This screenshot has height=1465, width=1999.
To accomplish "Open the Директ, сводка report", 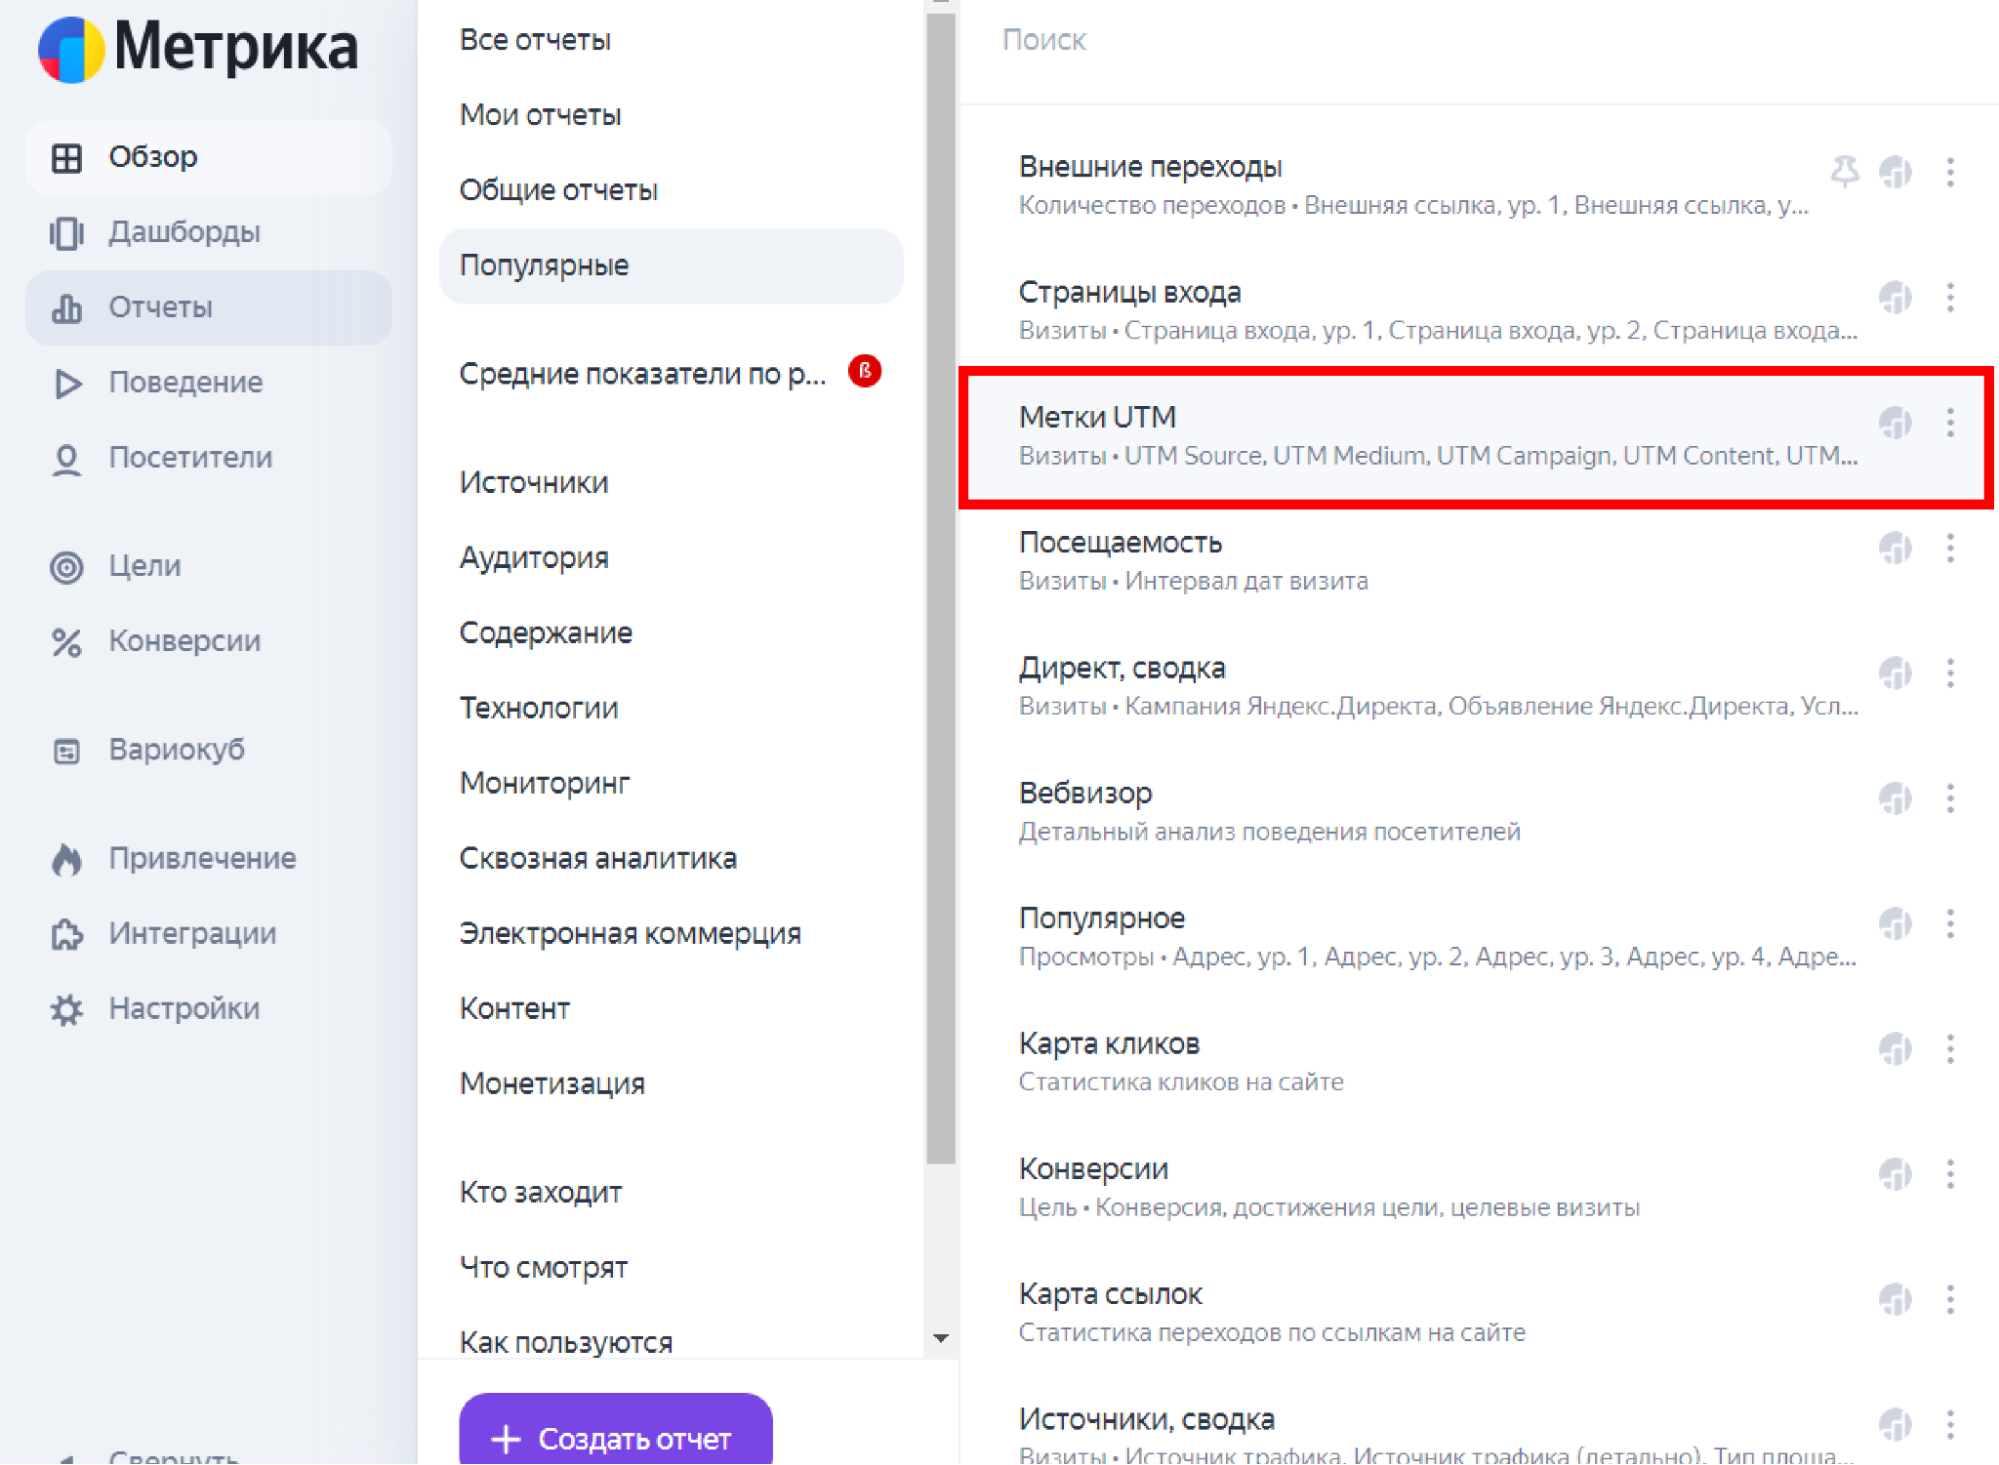I will point(1122,668).
